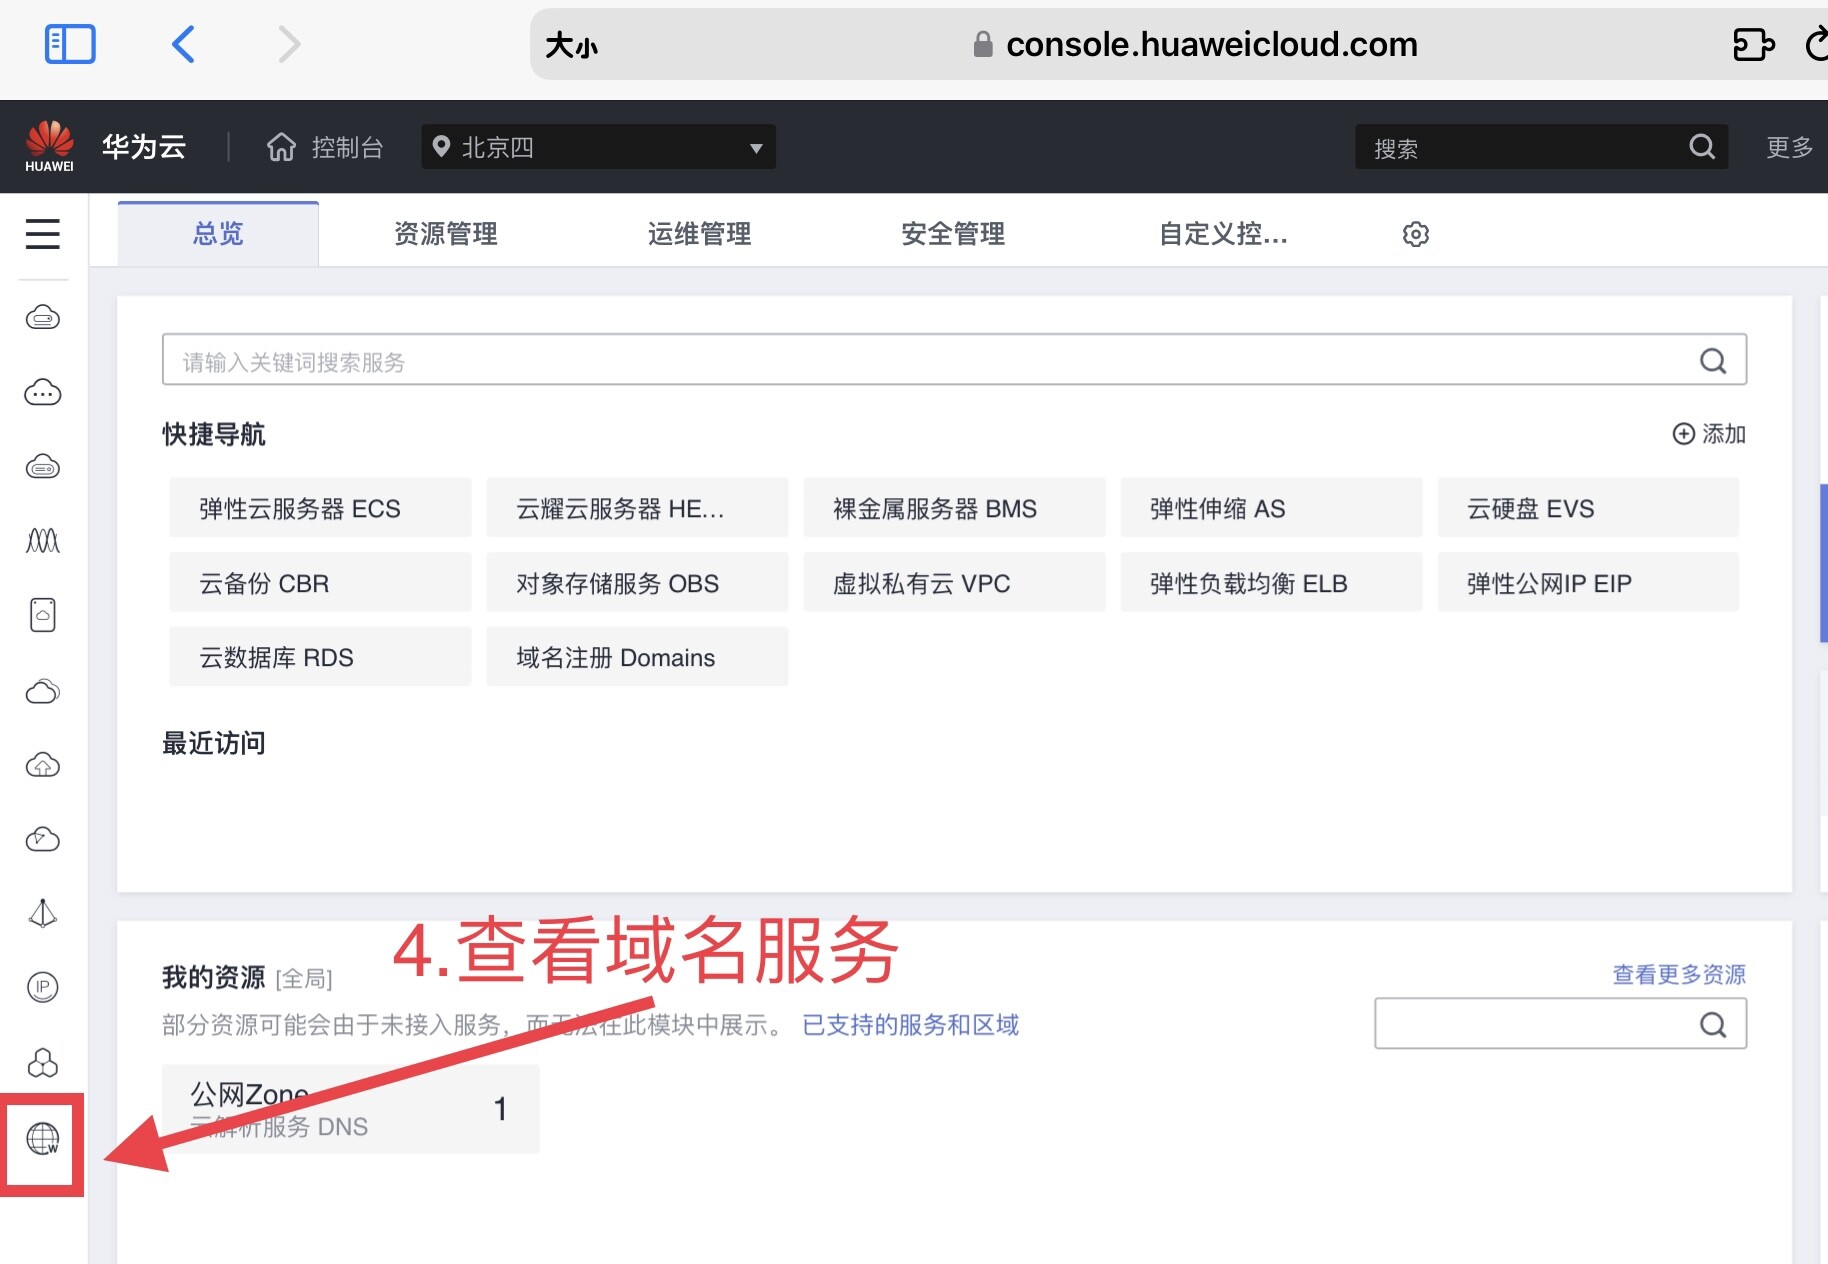Viewport: 1828px width, 1264px height.
Task: Open 弹性云服务器 ECS shortcut
Action: click(320, 508)
